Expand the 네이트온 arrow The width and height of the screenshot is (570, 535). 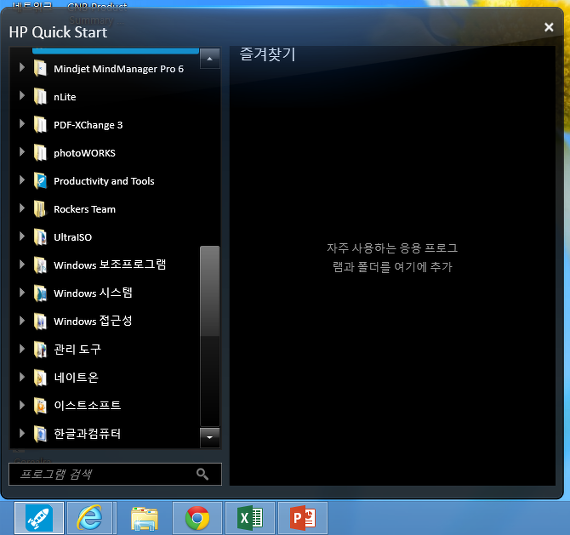(22, 377)
